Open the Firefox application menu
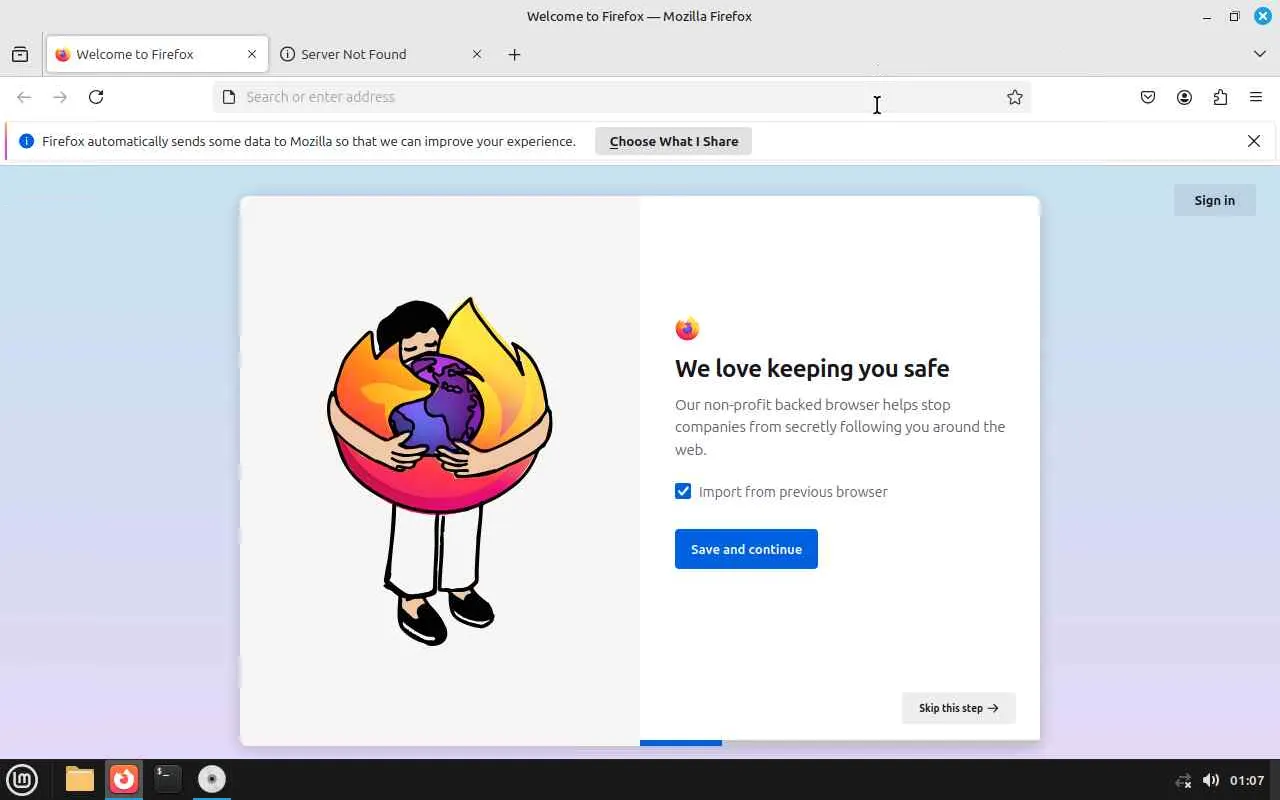 1256,97
